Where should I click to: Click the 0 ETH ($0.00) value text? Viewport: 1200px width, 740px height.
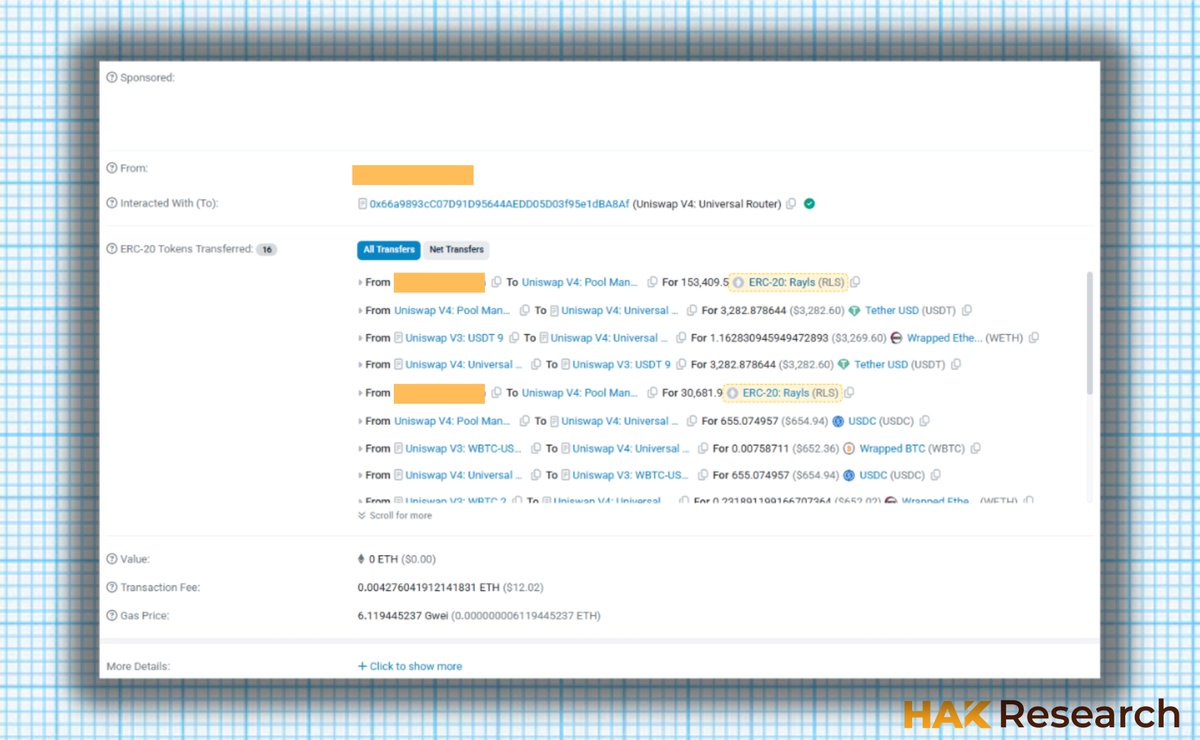pos(403,559)
